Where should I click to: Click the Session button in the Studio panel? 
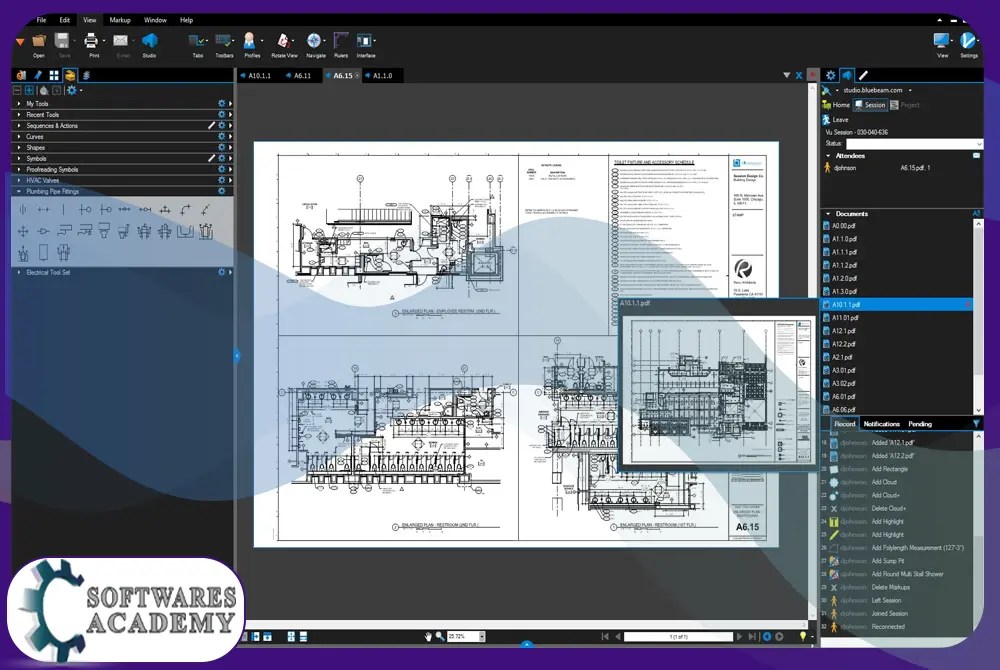870,105
